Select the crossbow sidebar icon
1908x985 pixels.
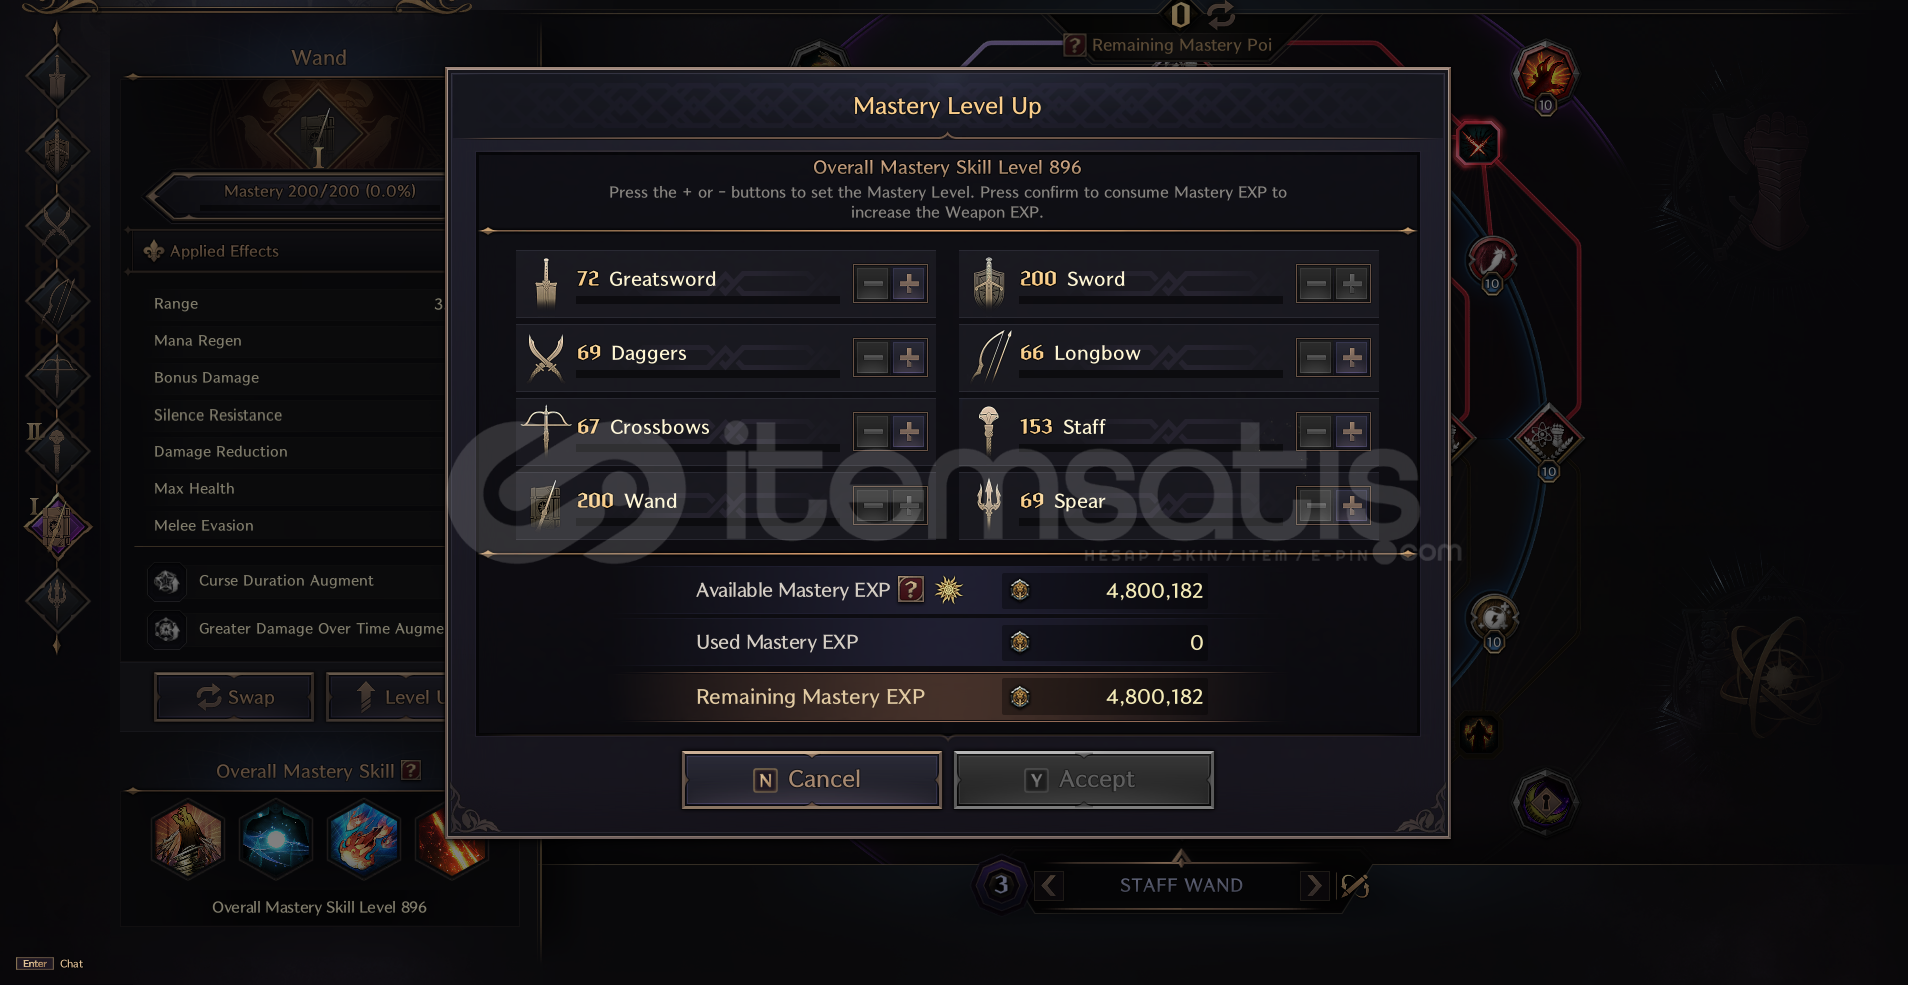click(57, 375)
